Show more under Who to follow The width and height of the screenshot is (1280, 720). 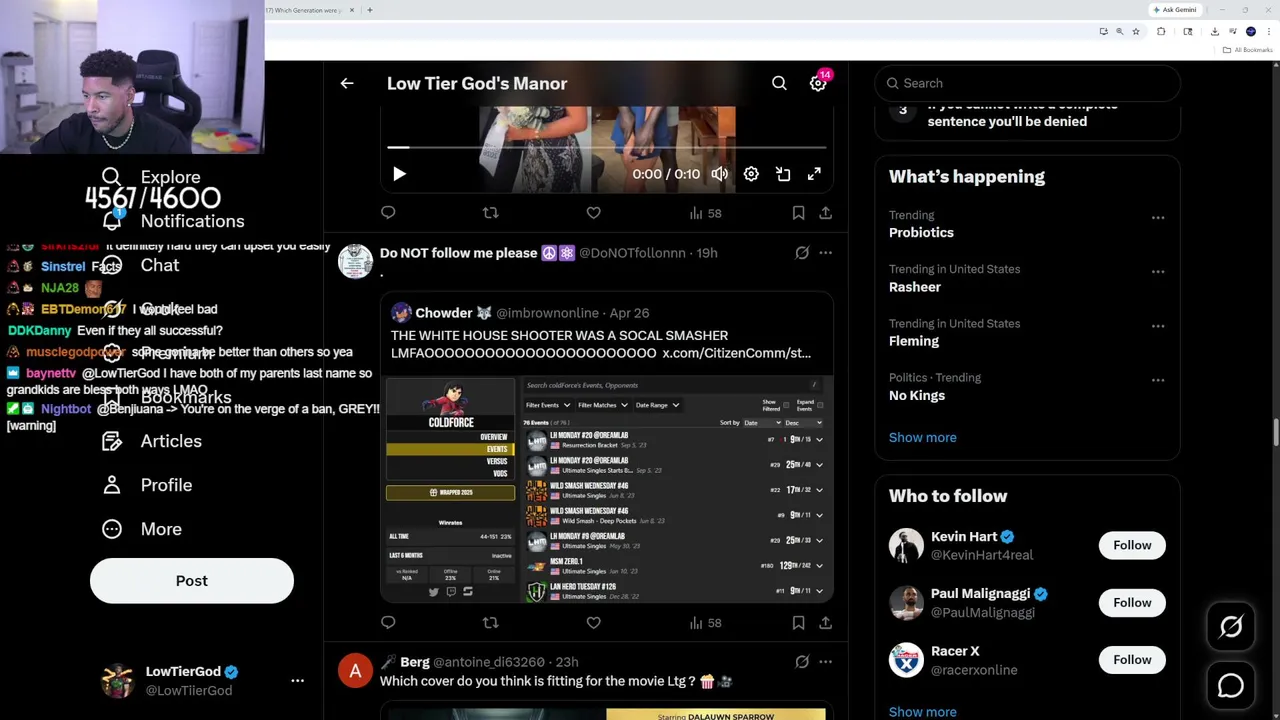(922, 712)
